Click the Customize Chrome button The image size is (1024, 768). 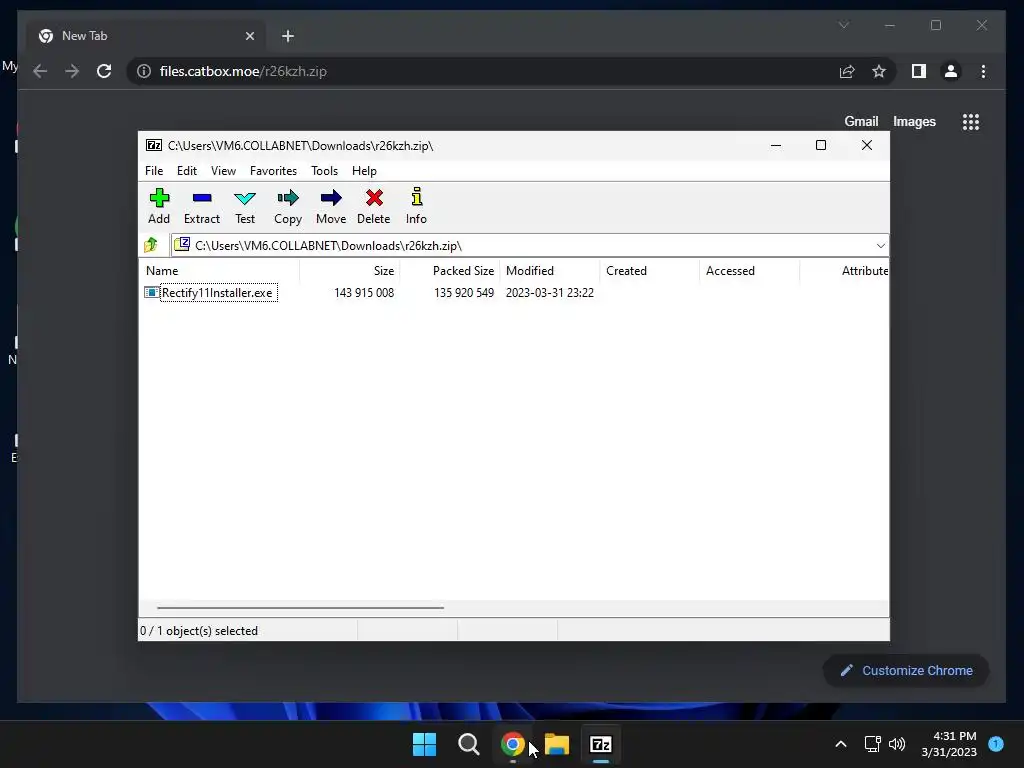tap(906, 671)
